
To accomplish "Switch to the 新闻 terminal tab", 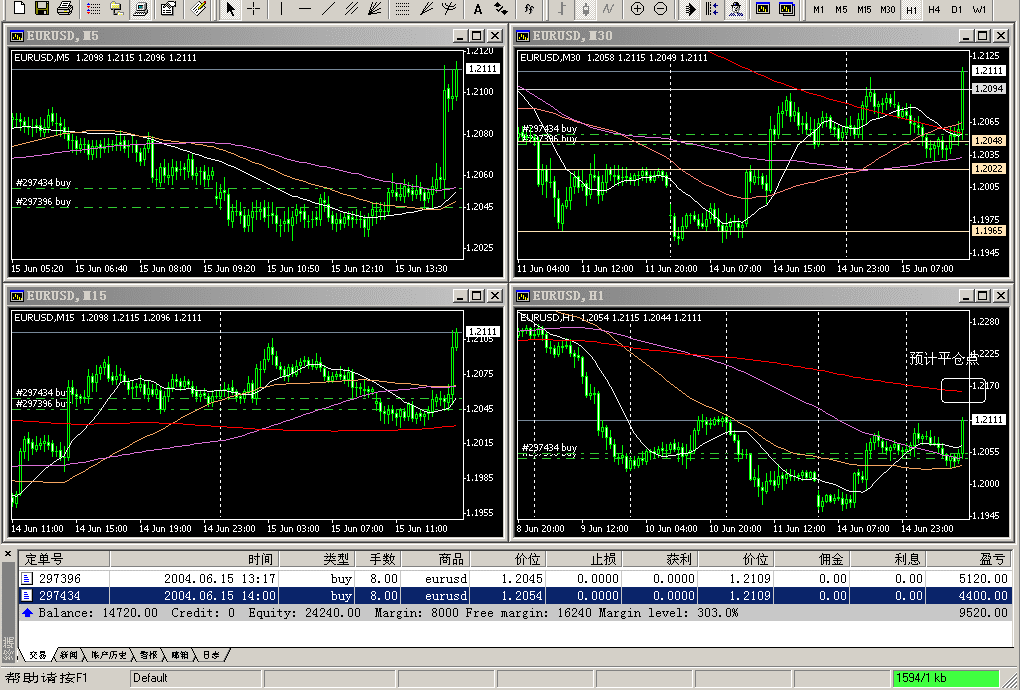I will 68,655.
